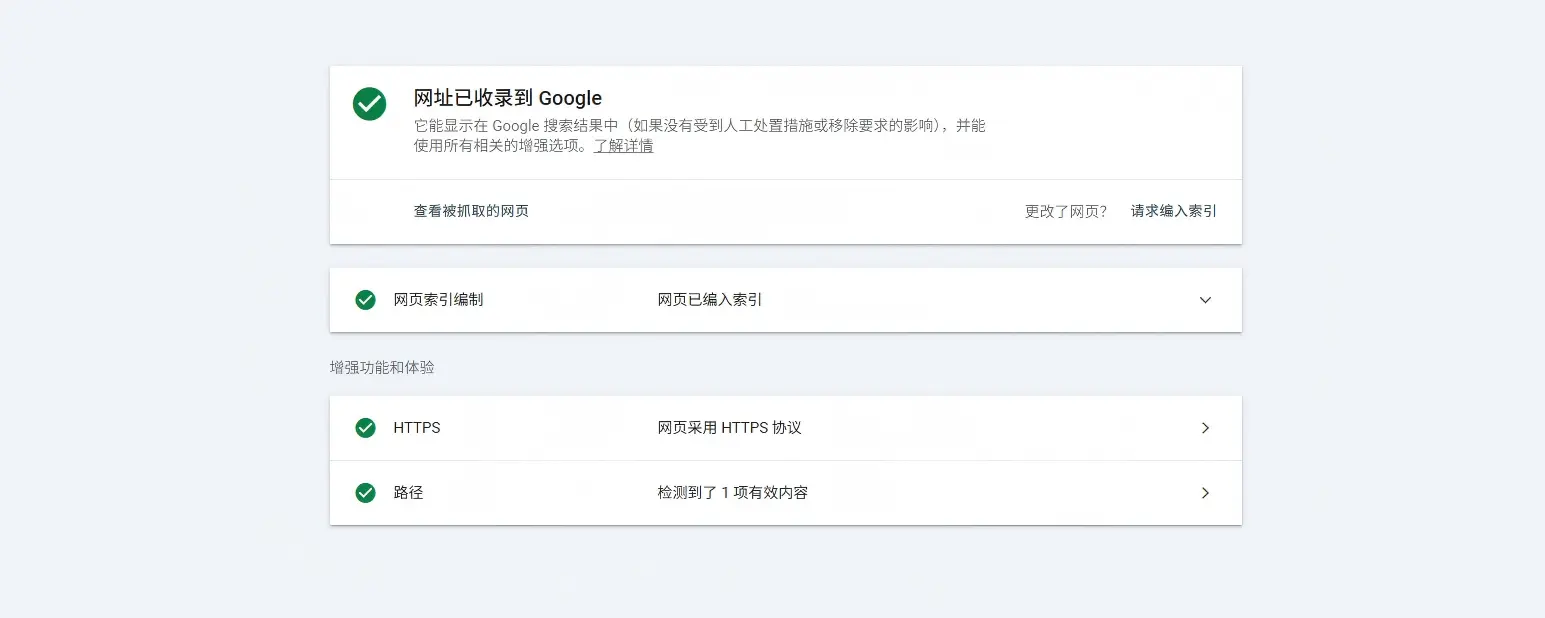This screenshot has width=1545, height=618.
Task: Click the large green checkmark beside 网址已收录到 Google
Action: click(369, 104)
